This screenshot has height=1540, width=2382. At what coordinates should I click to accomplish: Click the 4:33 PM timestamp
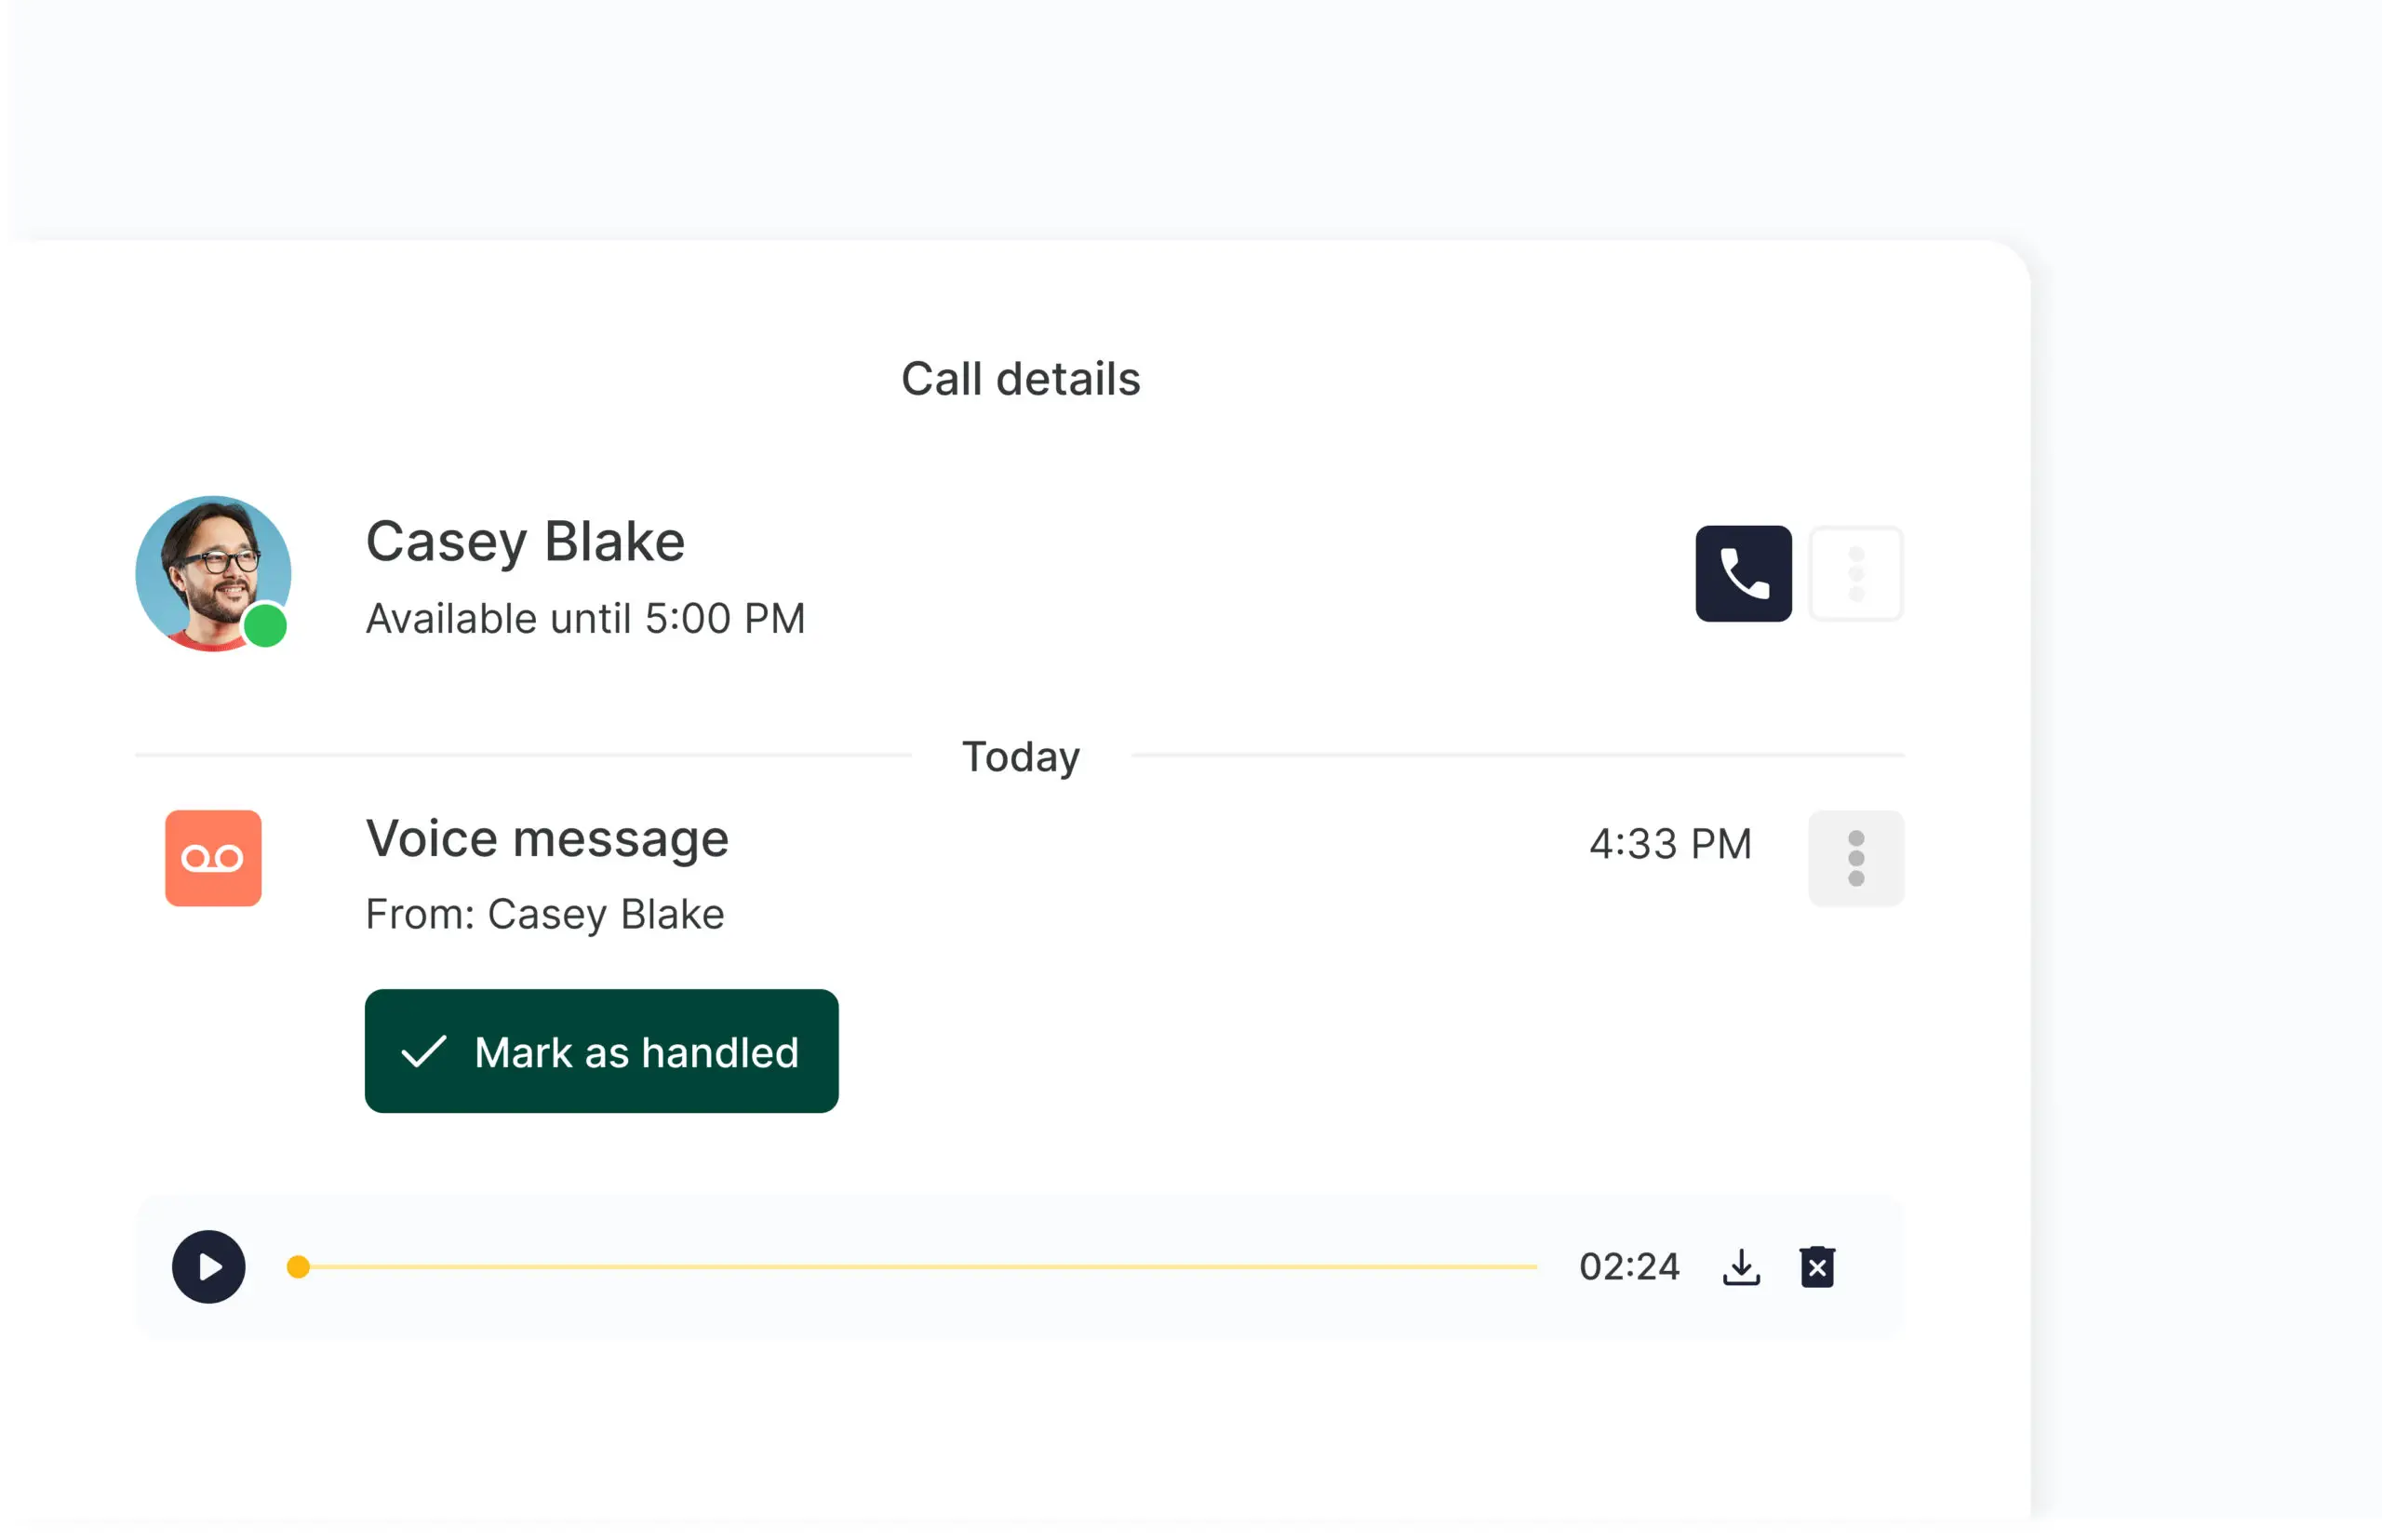point(1669,843)
